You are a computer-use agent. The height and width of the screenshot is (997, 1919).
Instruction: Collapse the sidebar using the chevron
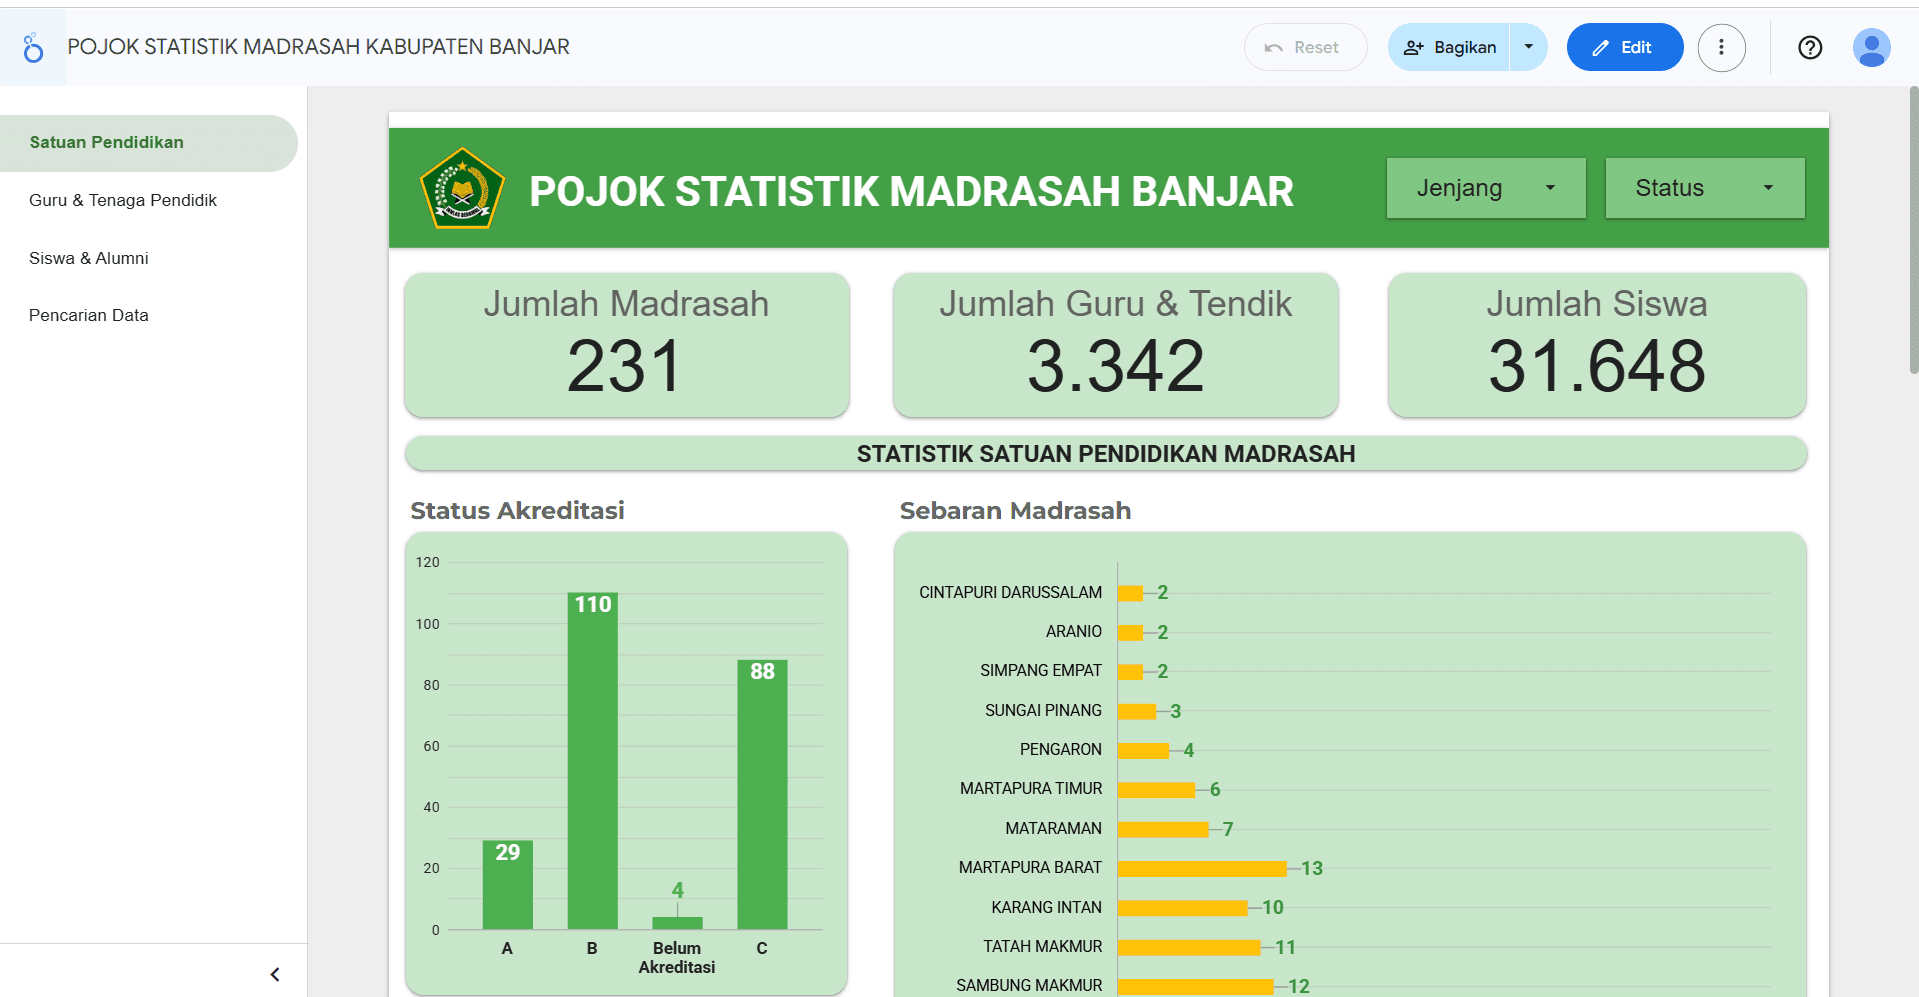click(x=274, y=973)
